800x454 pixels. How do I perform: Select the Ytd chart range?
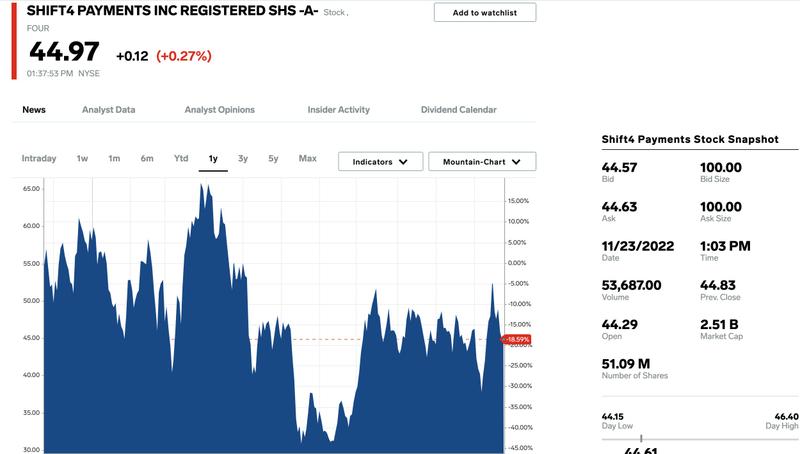181,158
